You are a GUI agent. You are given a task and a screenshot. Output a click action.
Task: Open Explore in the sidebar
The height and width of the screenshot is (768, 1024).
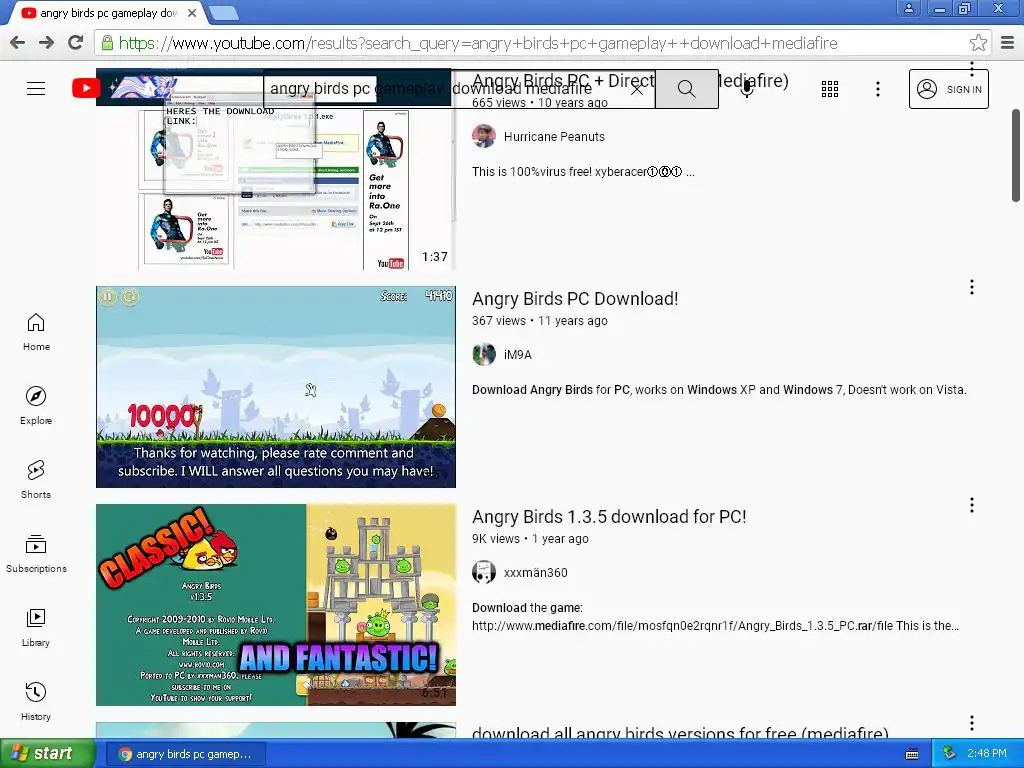click(36, 406)
